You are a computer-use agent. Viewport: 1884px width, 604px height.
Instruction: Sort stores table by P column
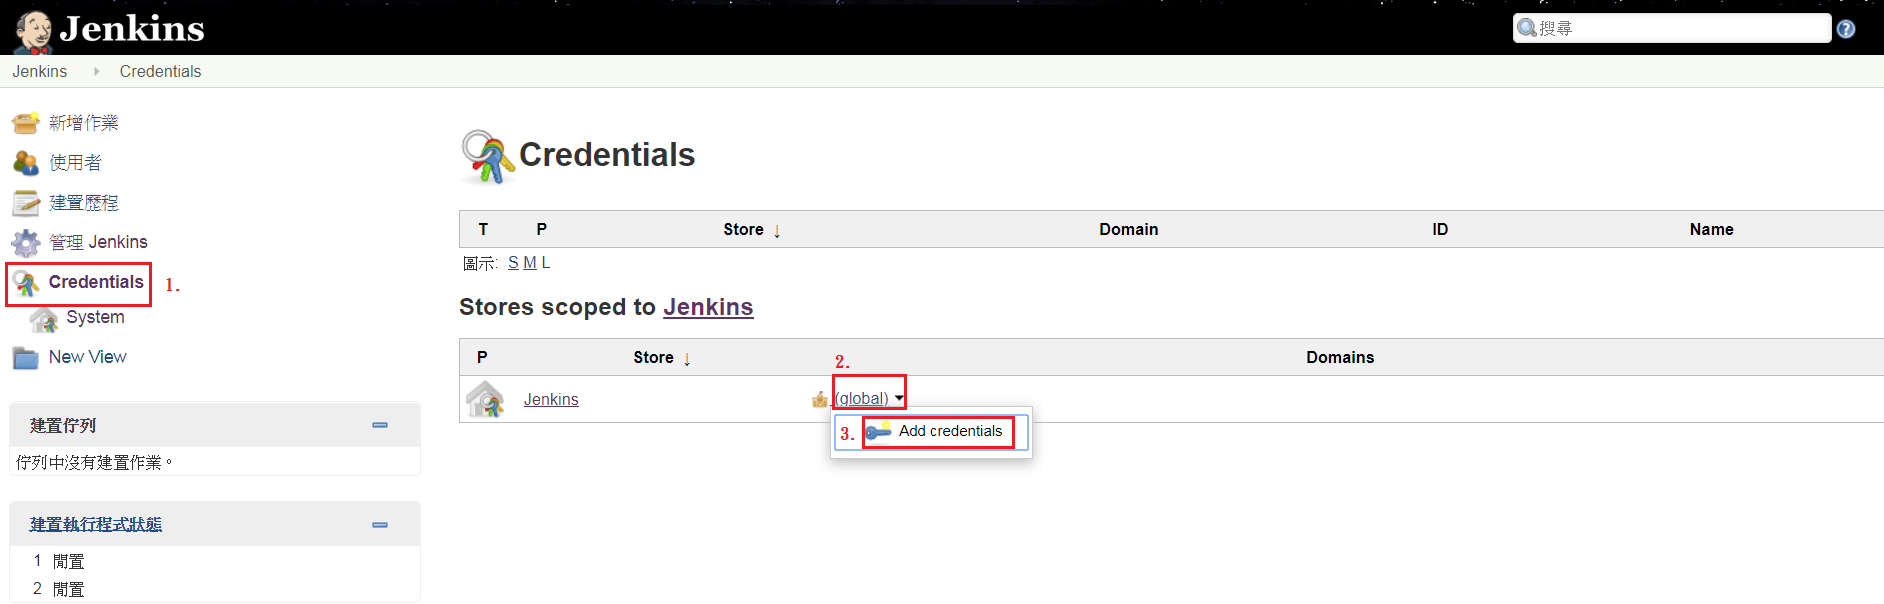coord(482,357)
